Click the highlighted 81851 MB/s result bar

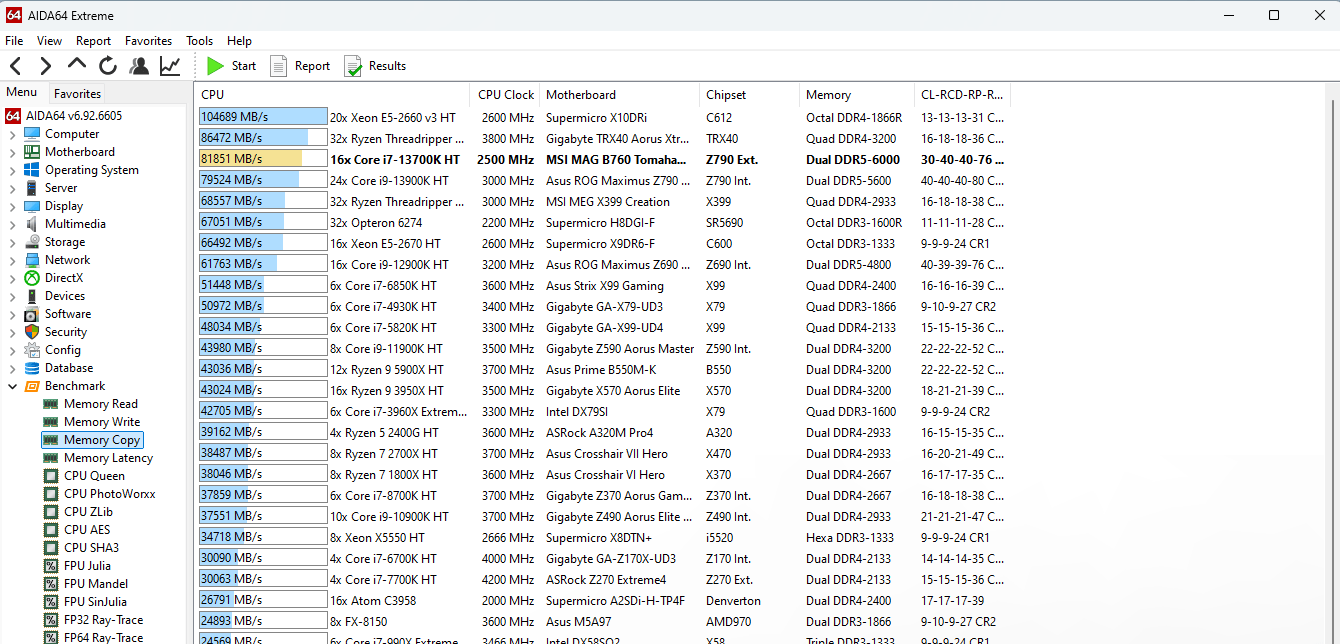[263, 159]
